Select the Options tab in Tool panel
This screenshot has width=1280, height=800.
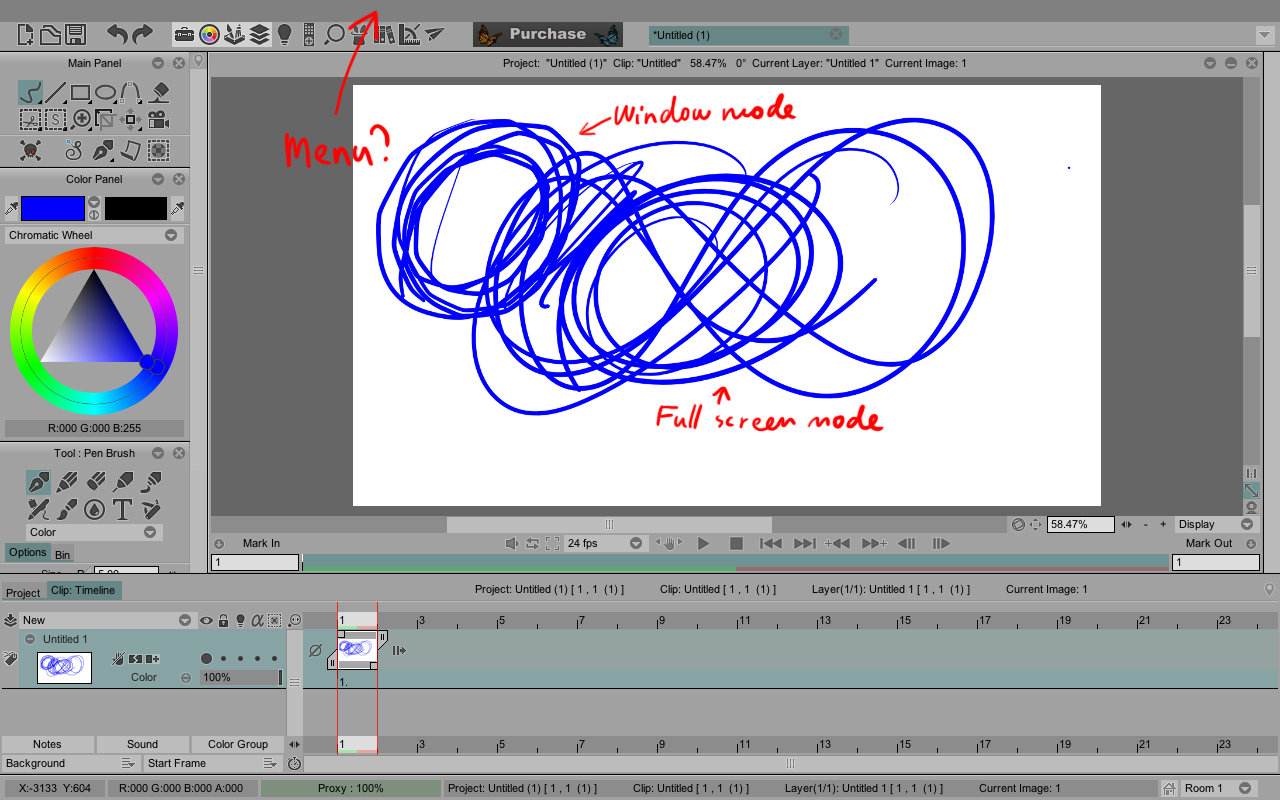pos(28,552)
